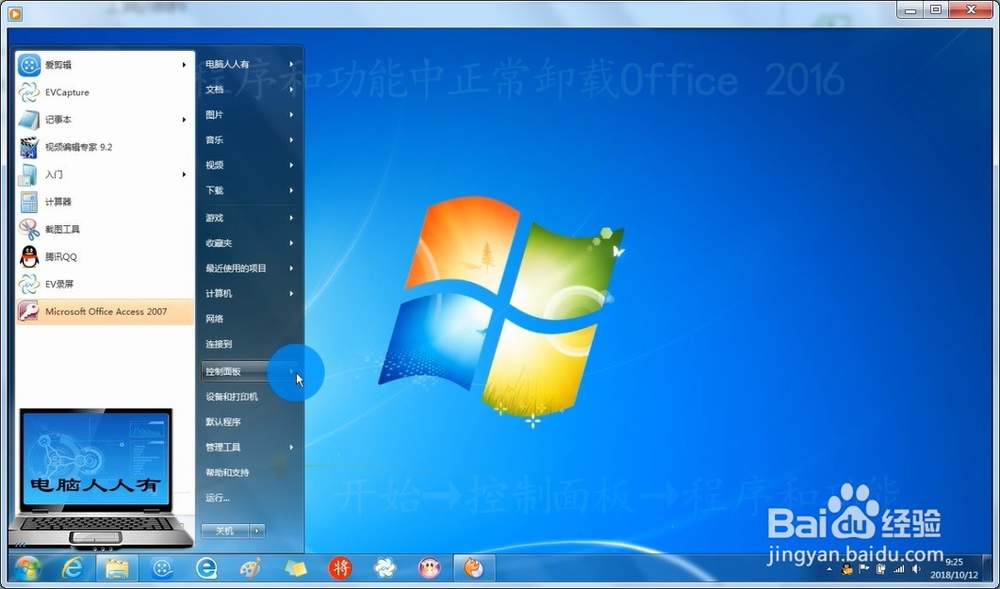Click the 电脑人人有 laptop user picture
This screenshot has width=1000, height=589.
101,479
